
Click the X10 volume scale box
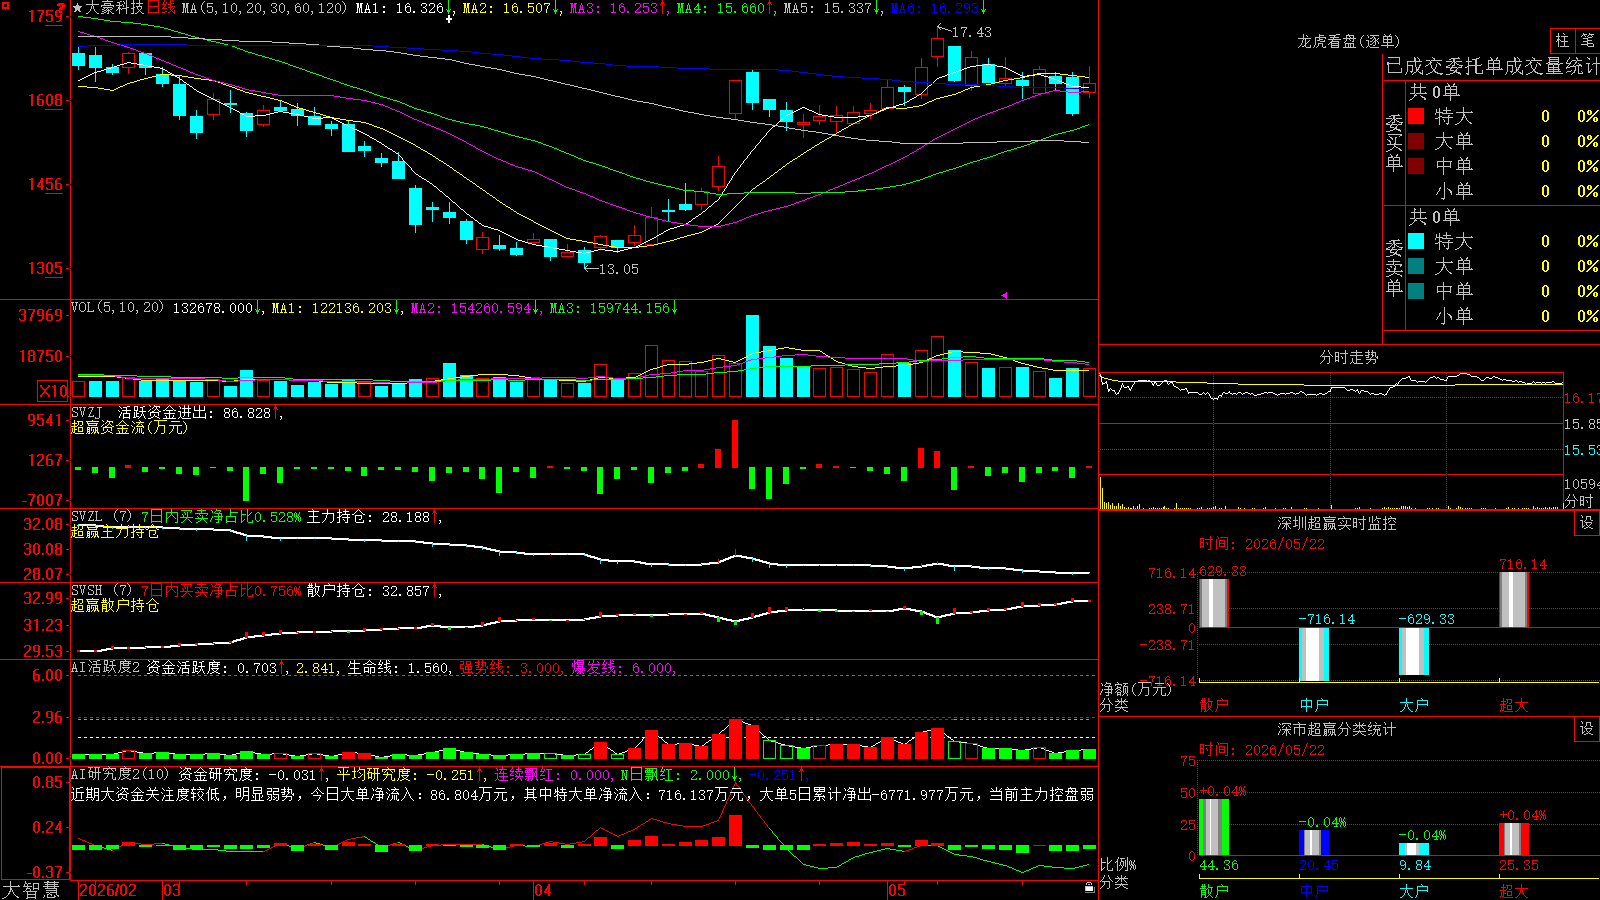point(53,391)
